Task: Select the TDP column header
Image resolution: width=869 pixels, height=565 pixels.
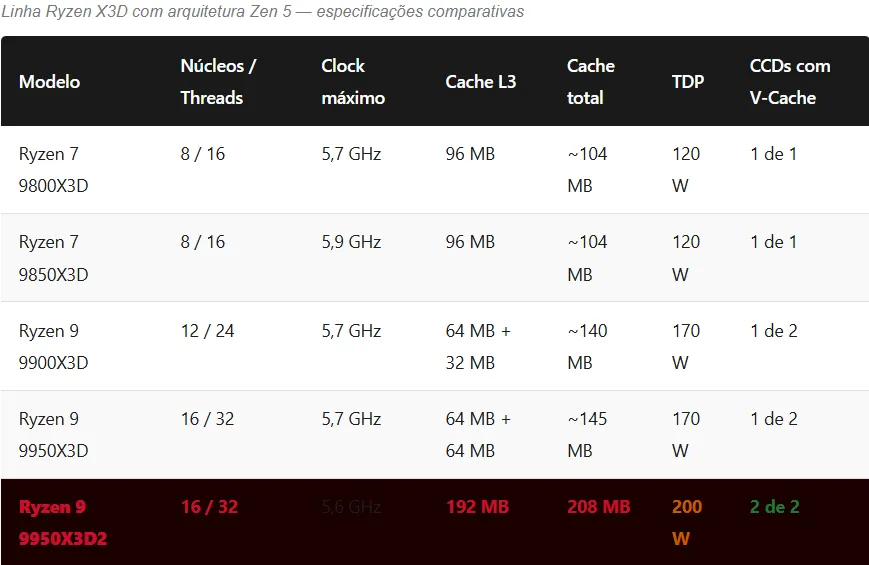Action: click(x=688, y=82)
